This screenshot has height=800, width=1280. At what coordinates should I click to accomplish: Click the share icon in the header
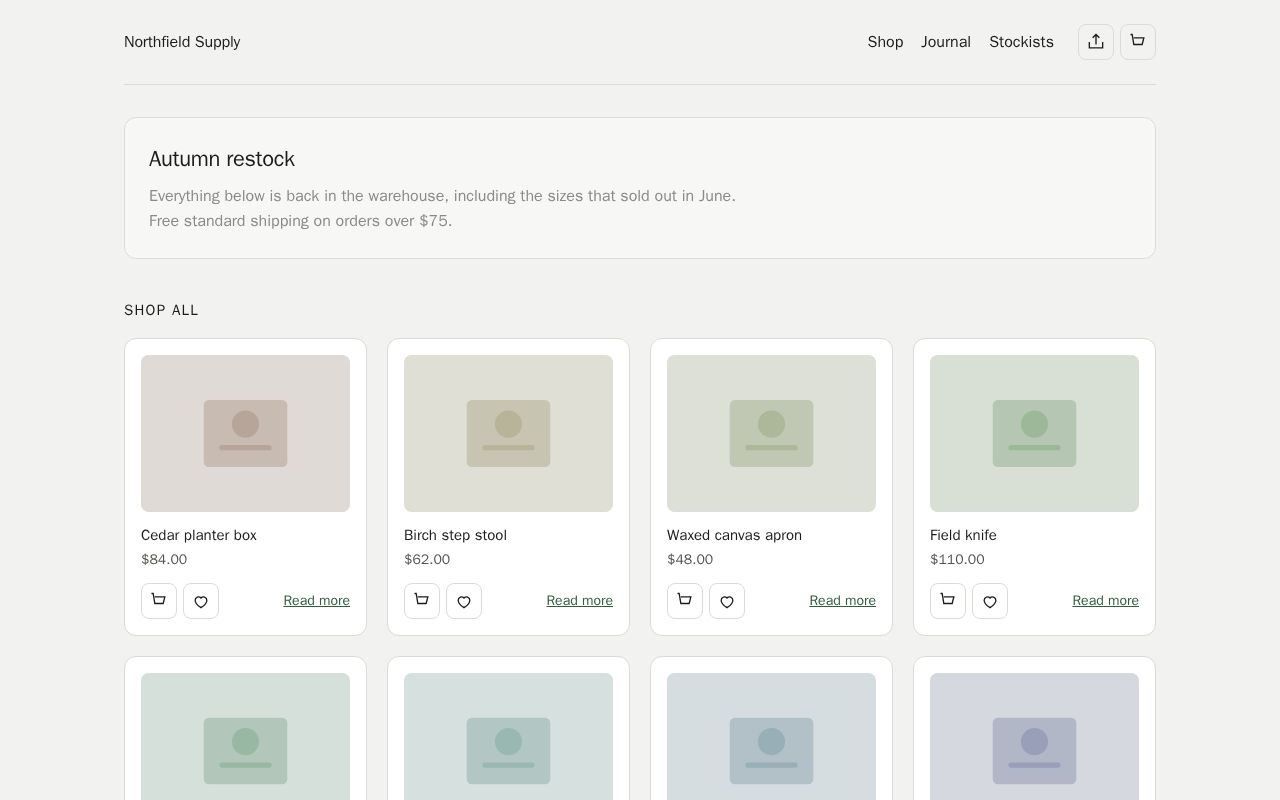click(x=1096, y=42)
